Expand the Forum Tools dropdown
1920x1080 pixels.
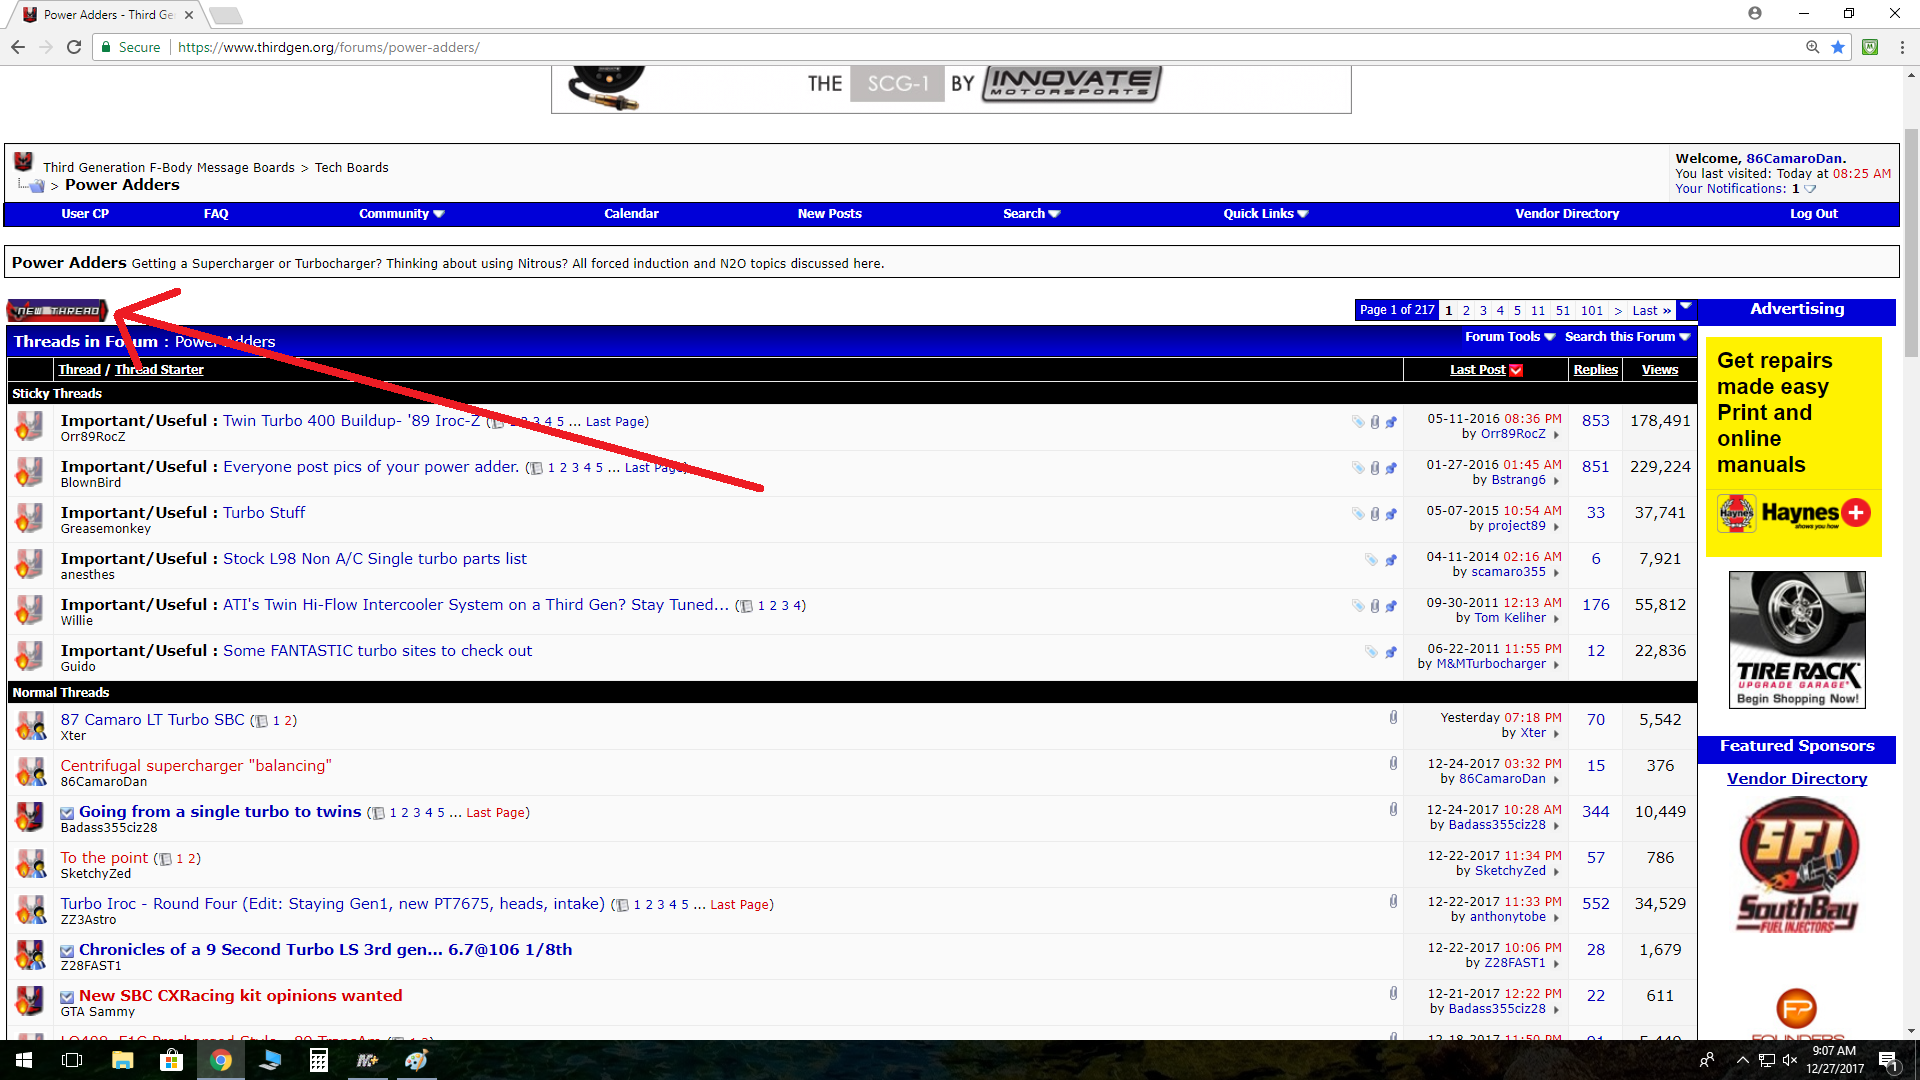(1509, 337)
